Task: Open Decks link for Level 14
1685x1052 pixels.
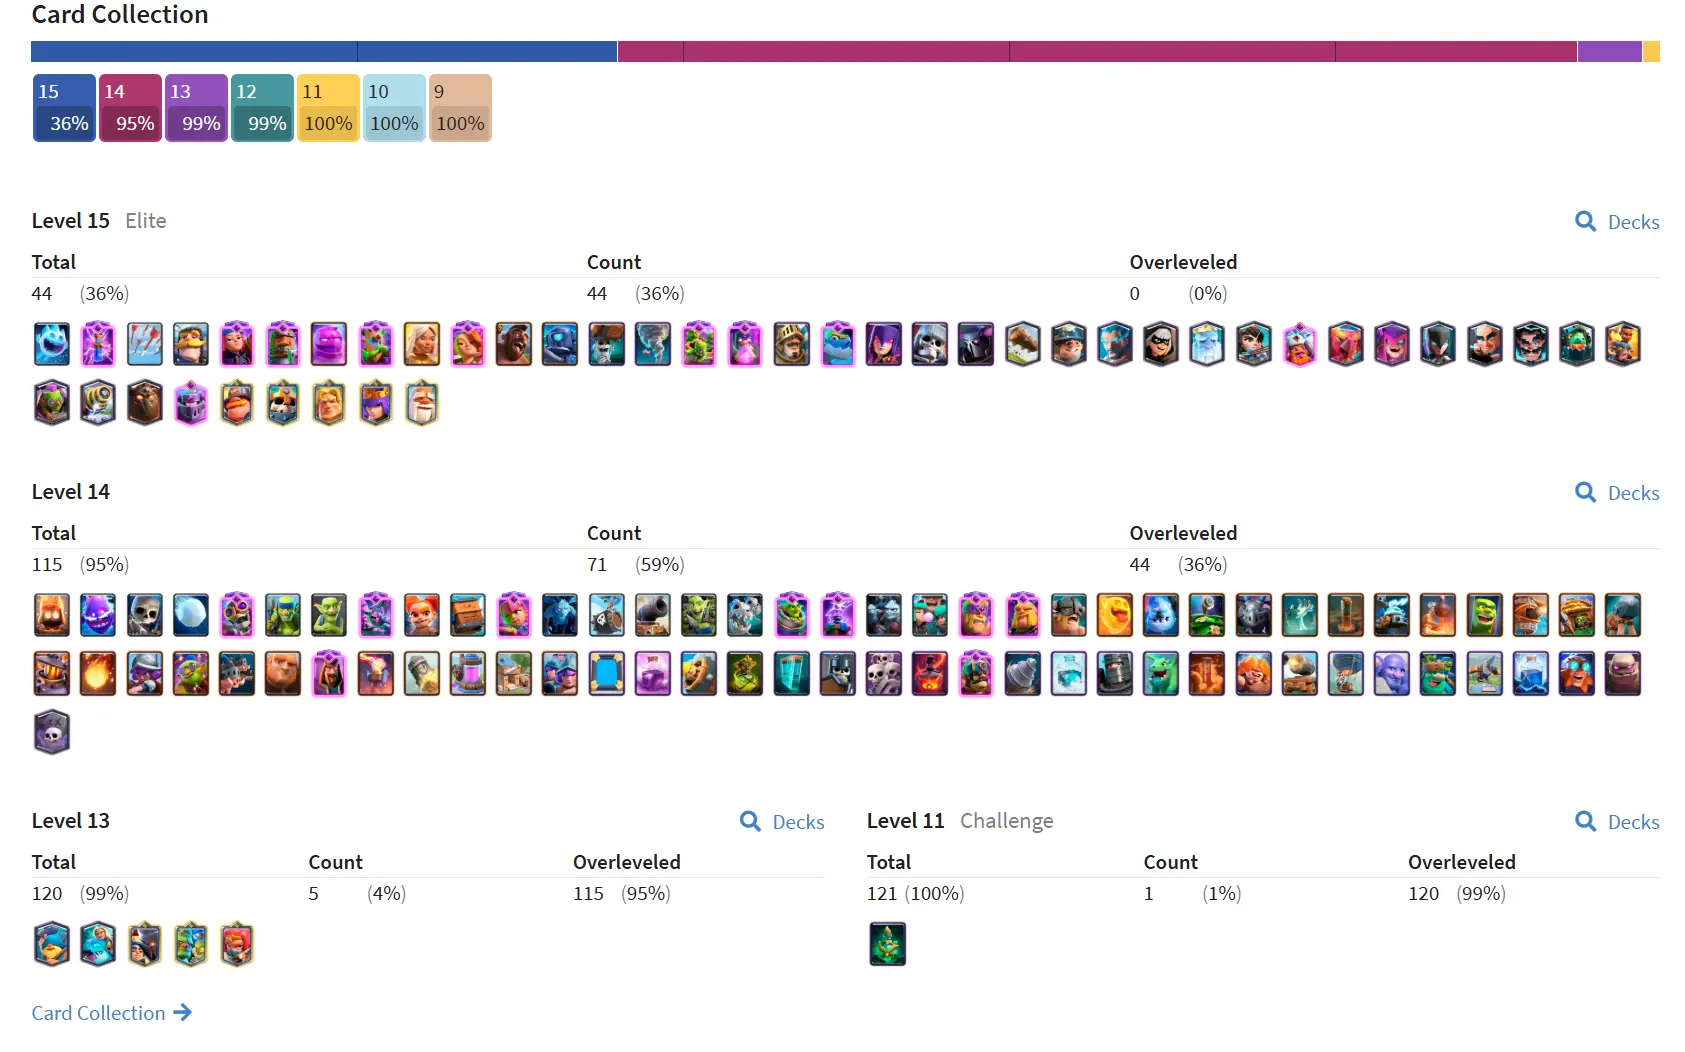Action: [1617, 493]
